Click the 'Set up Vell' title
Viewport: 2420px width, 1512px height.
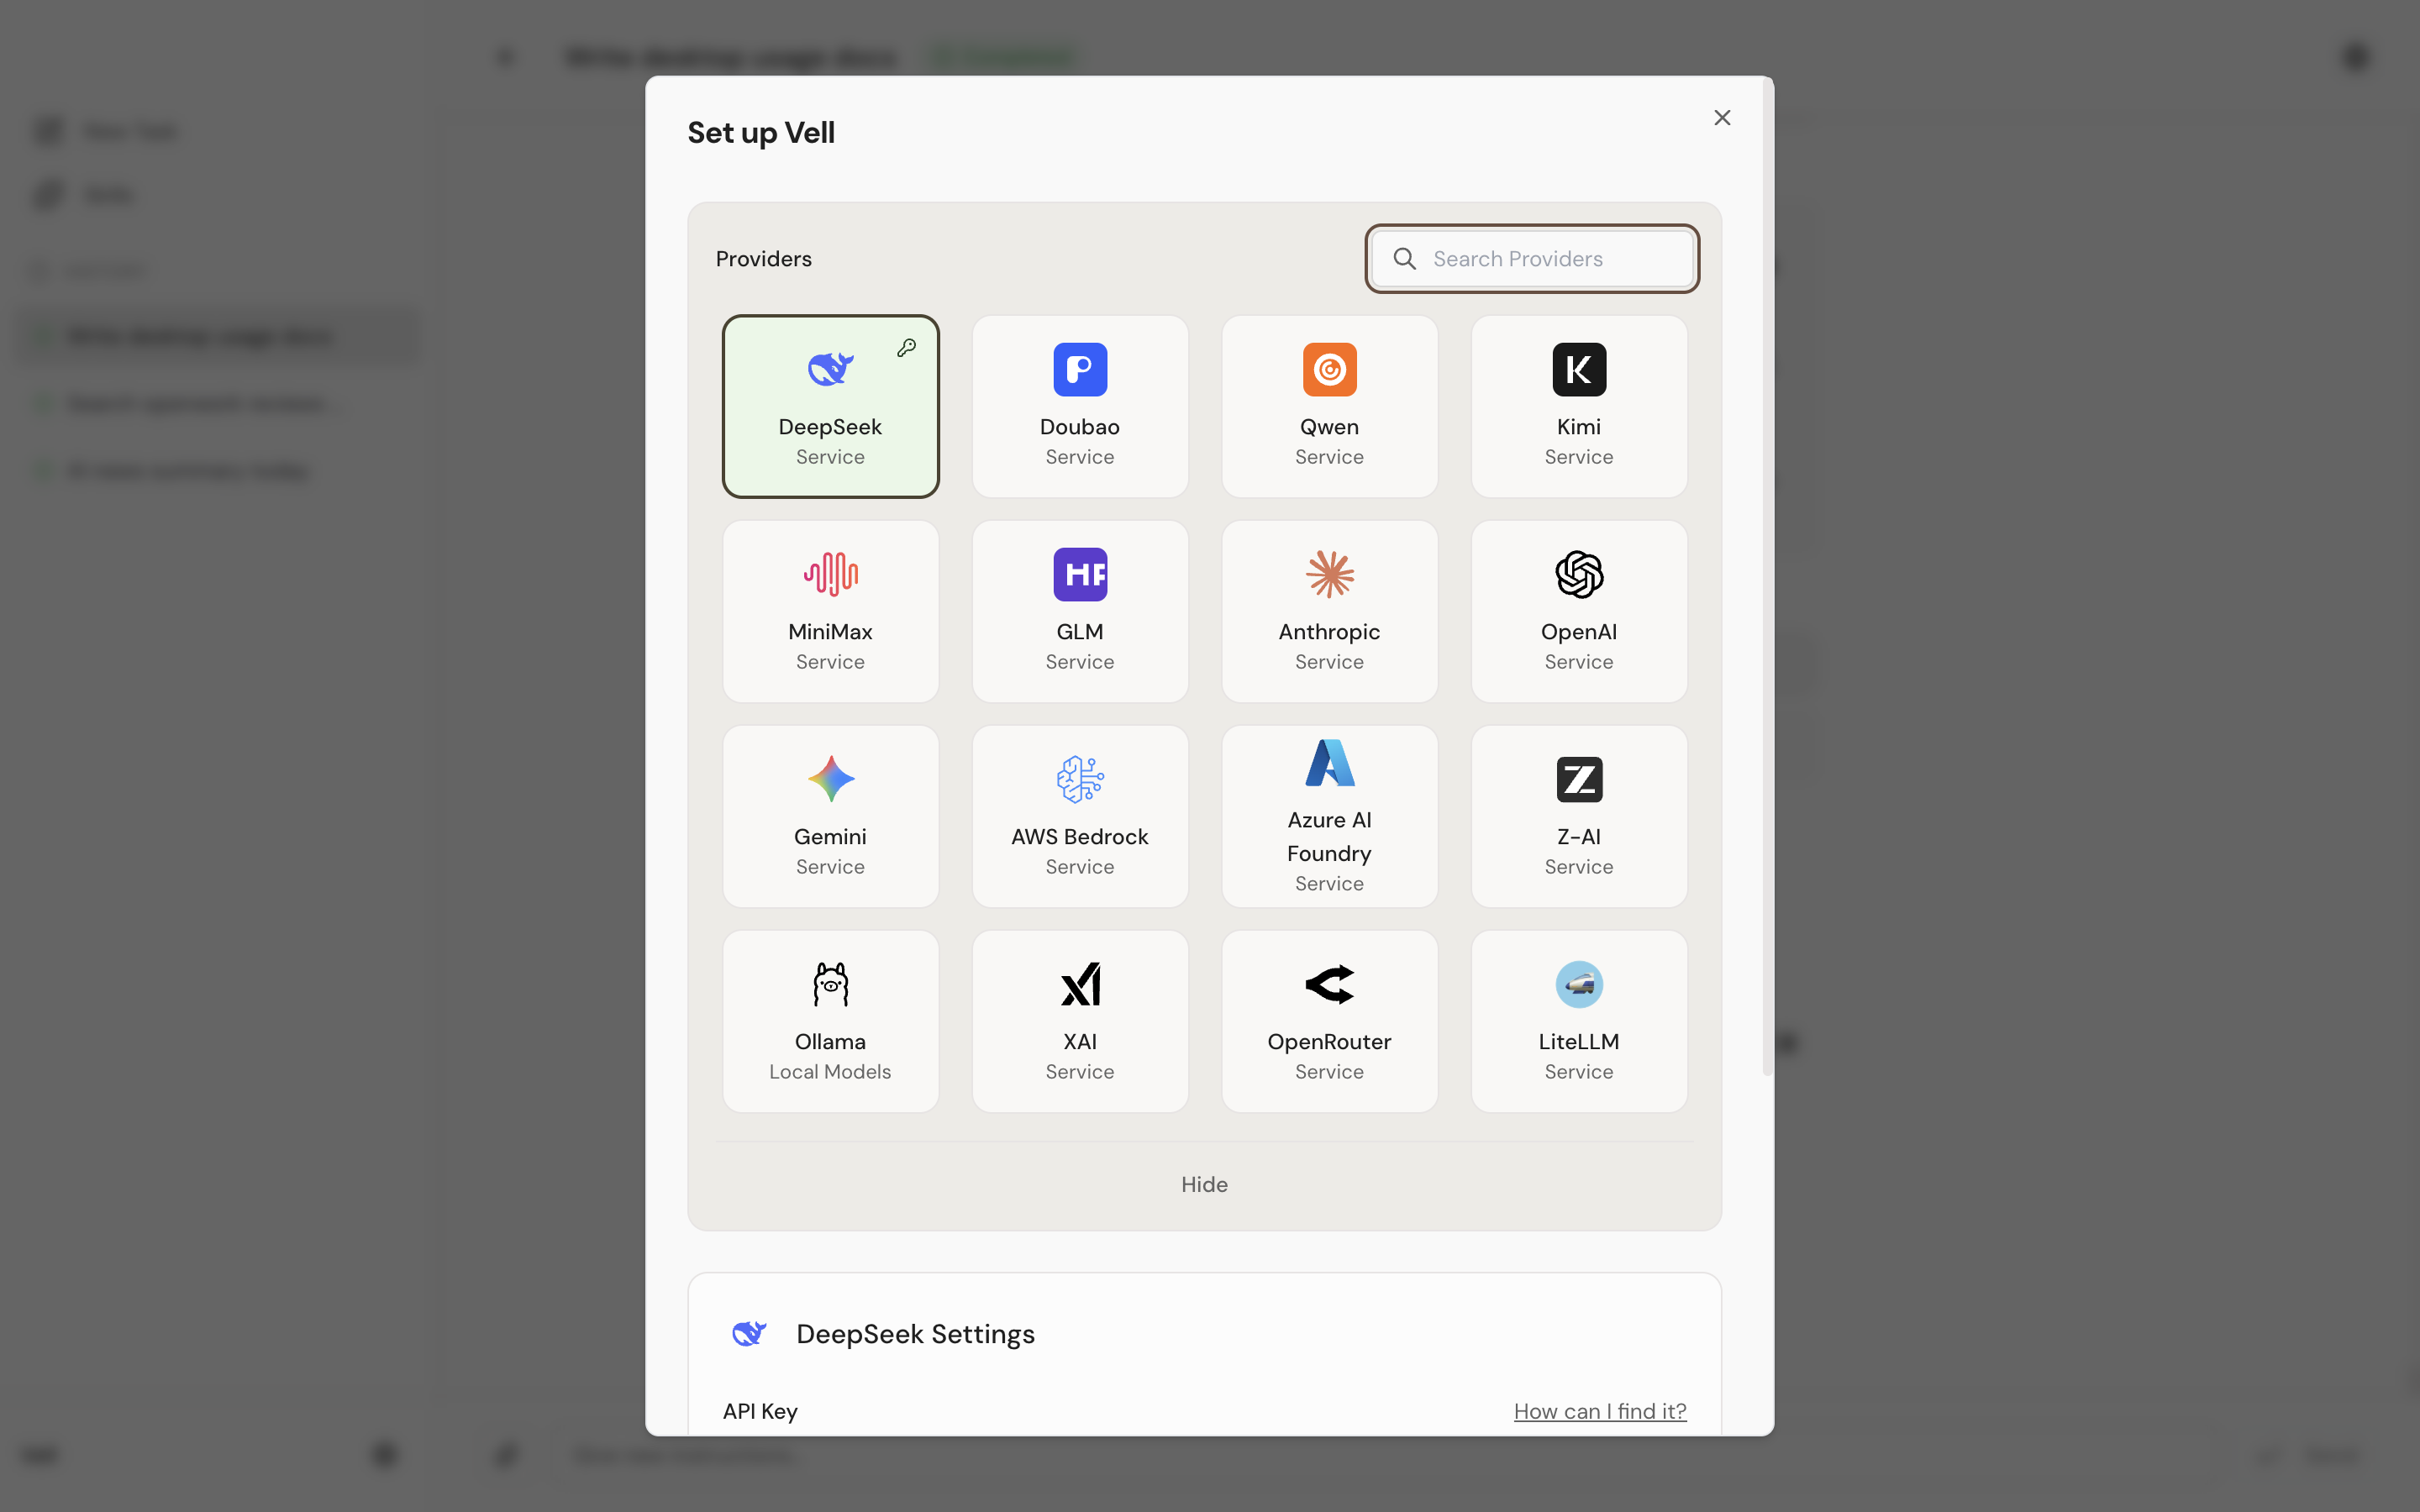tap(761, 133)
